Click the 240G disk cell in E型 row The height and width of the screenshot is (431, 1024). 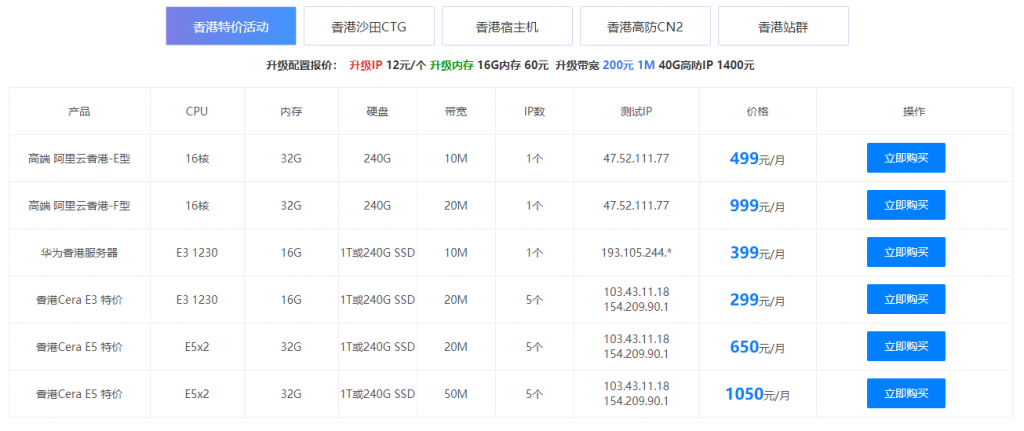pos(377,158)
